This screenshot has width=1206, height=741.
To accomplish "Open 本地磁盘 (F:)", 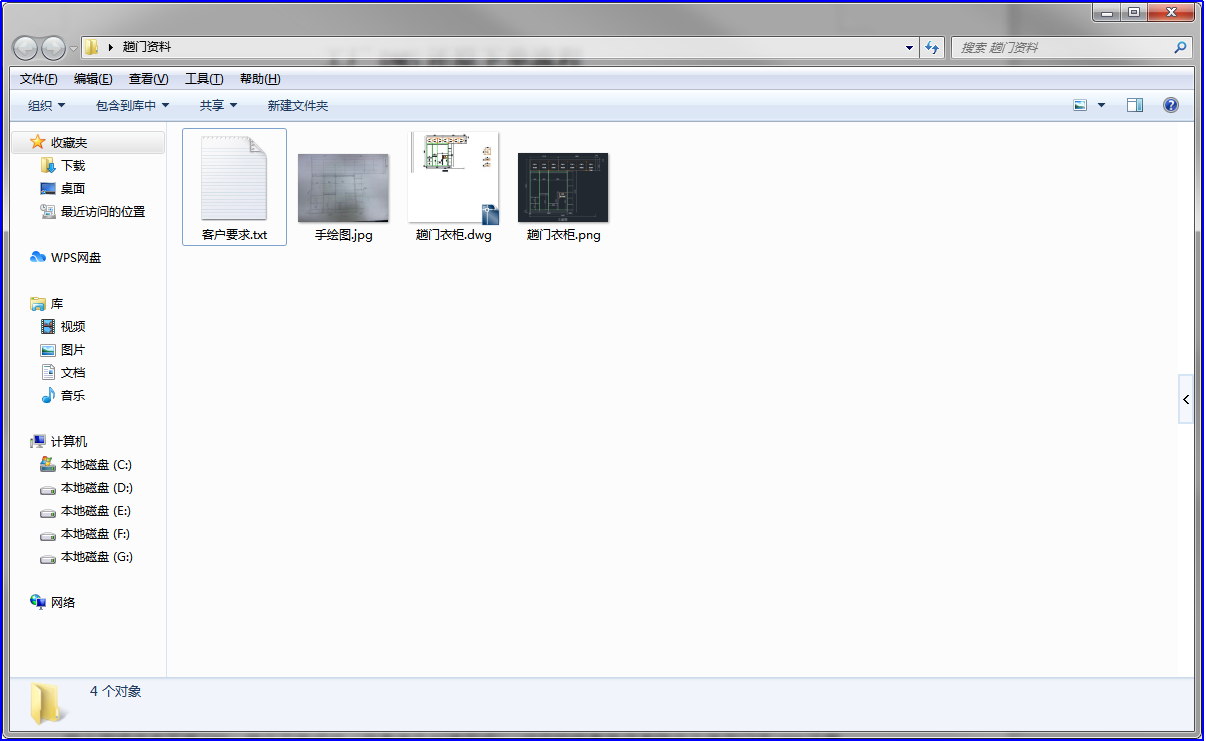I will click(96, 534).
